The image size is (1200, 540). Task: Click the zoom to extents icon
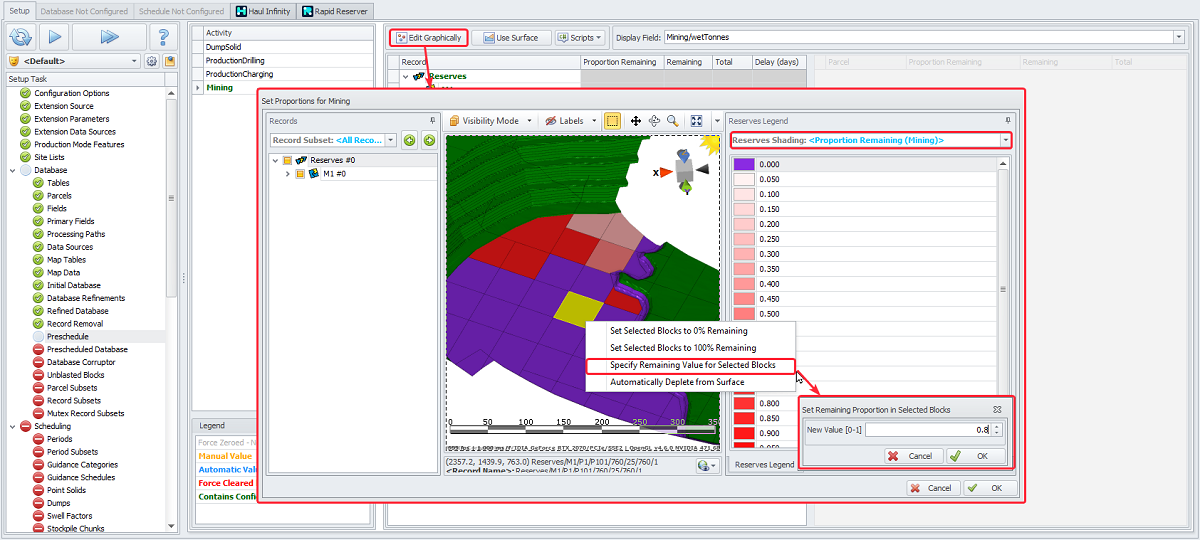coord(697,121)
